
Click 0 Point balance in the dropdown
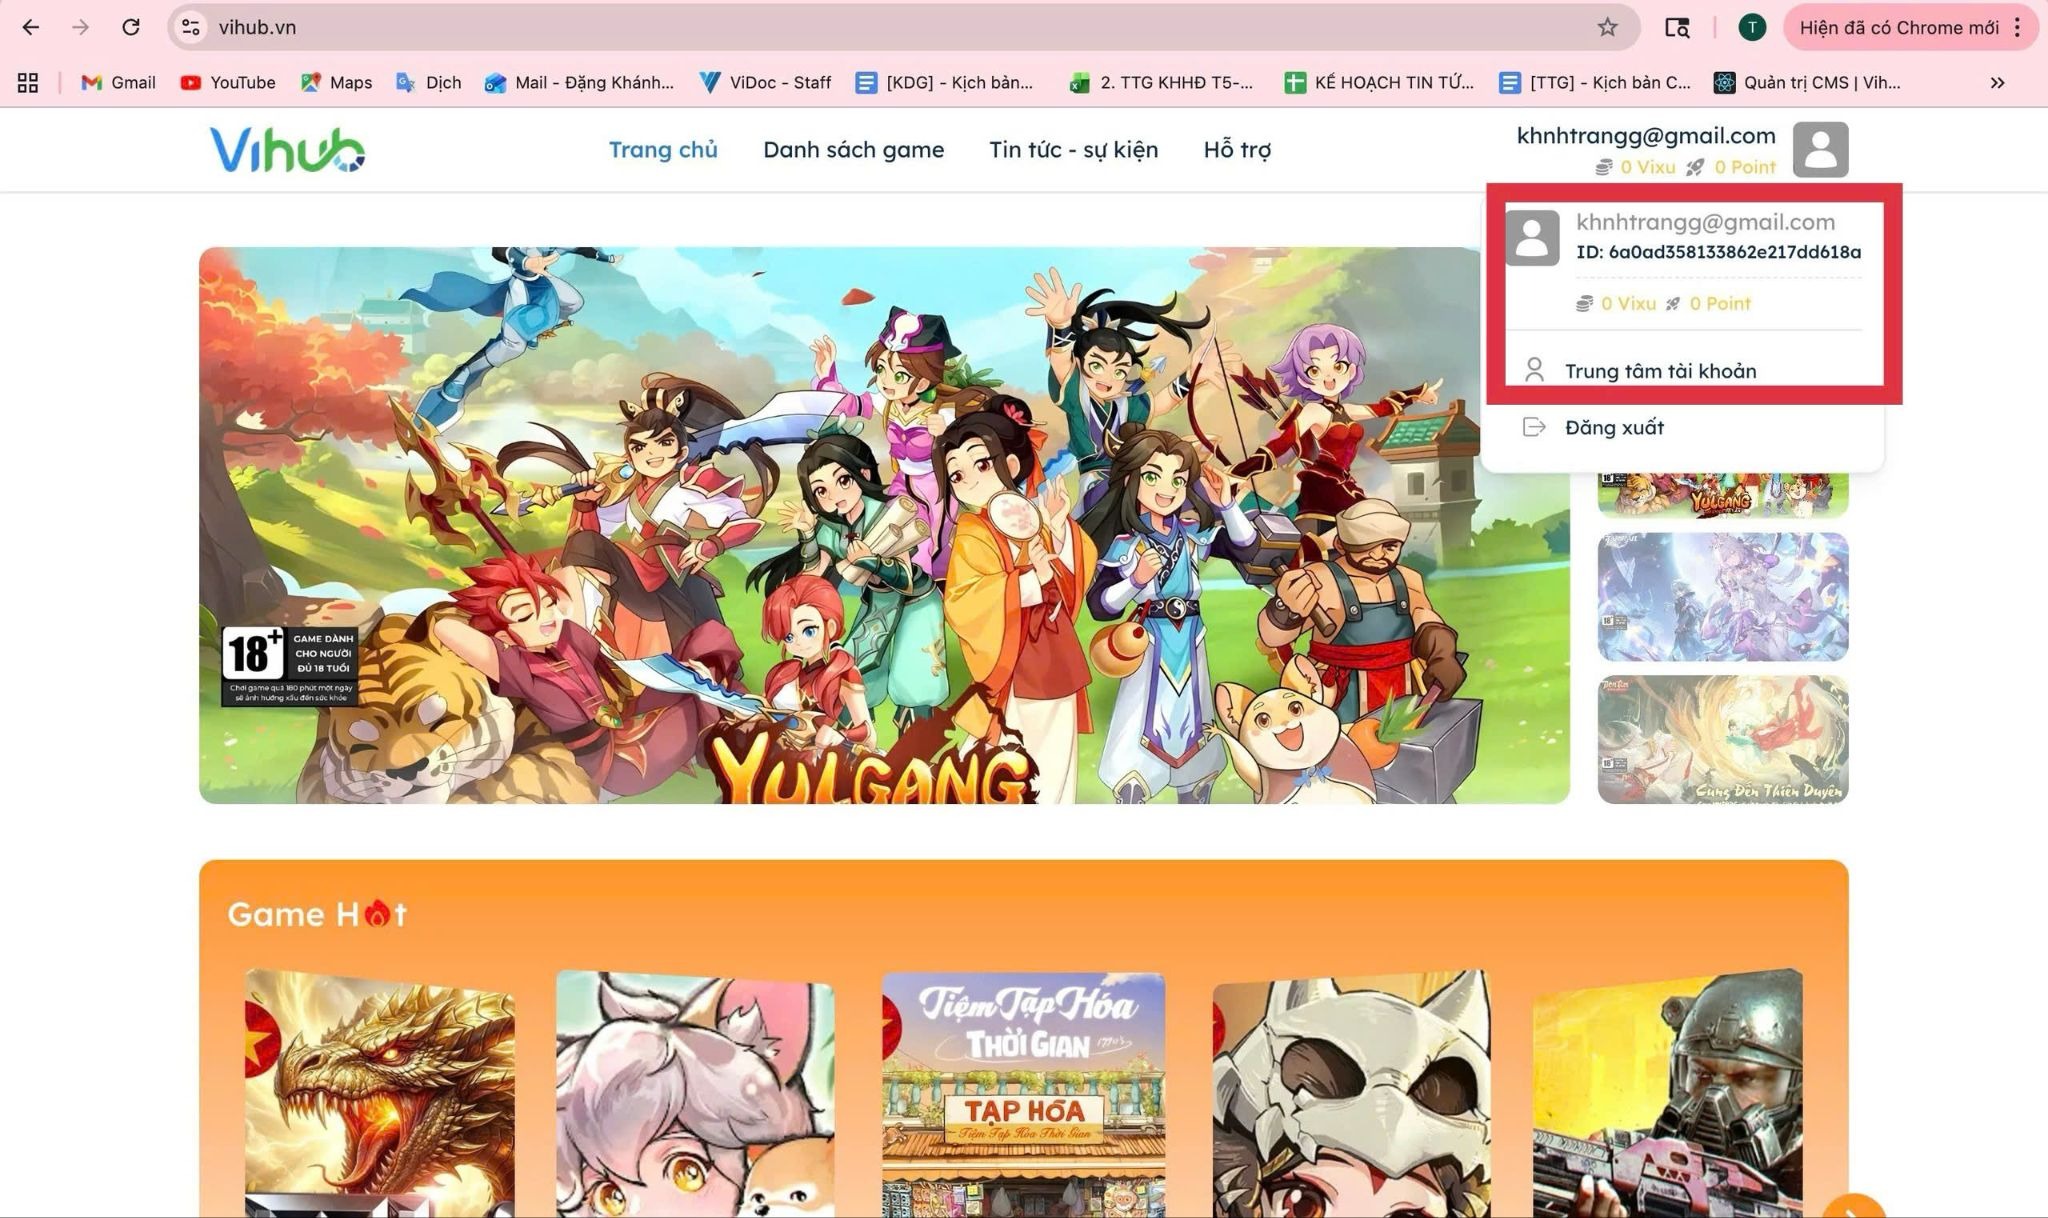coord(1720,303)
